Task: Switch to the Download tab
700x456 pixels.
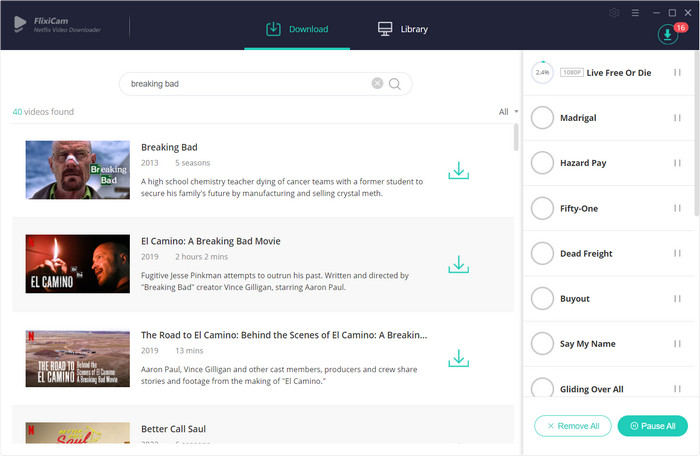Action: [297, 29]
